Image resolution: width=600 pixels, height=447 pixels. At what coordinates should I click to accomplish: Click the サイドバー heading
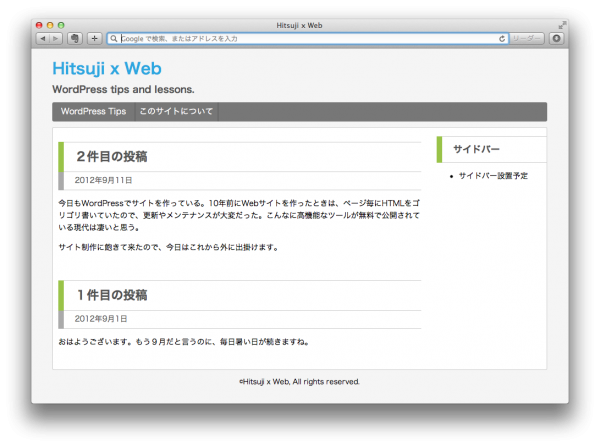[476, 149]
